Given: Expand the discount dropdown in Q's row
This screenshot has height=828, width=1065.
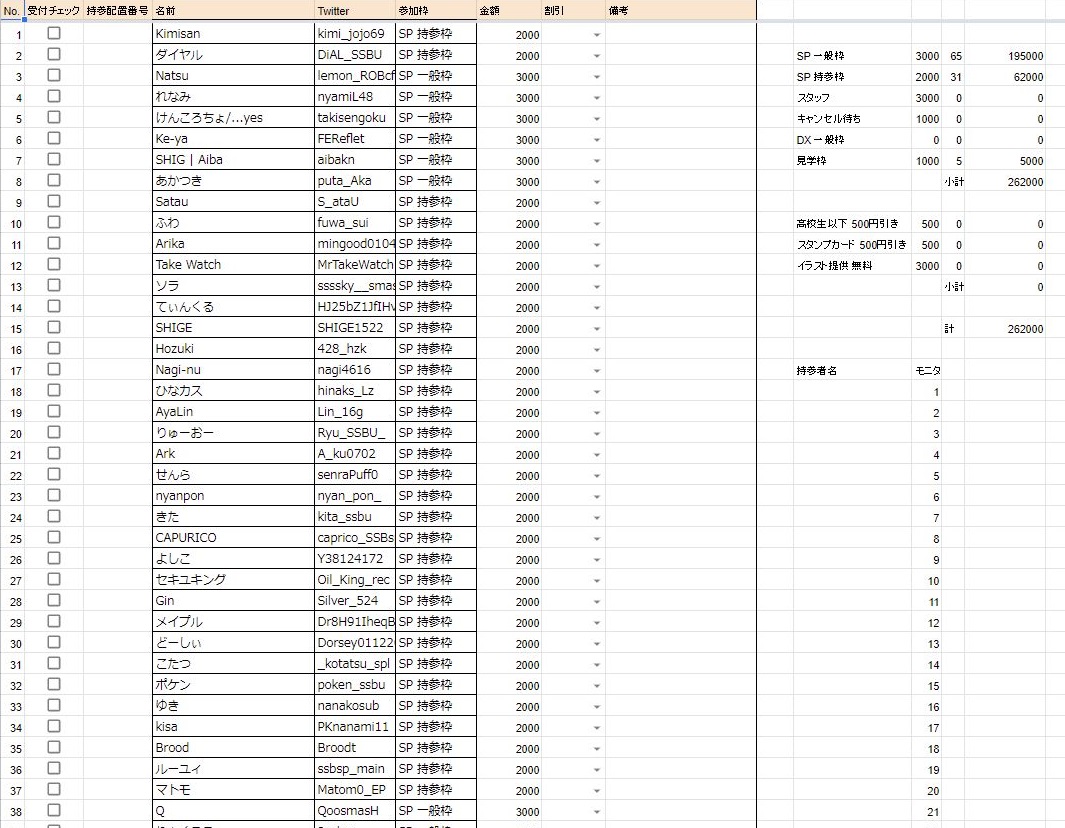Looking at the screenshot, I should tap(596, 811).
